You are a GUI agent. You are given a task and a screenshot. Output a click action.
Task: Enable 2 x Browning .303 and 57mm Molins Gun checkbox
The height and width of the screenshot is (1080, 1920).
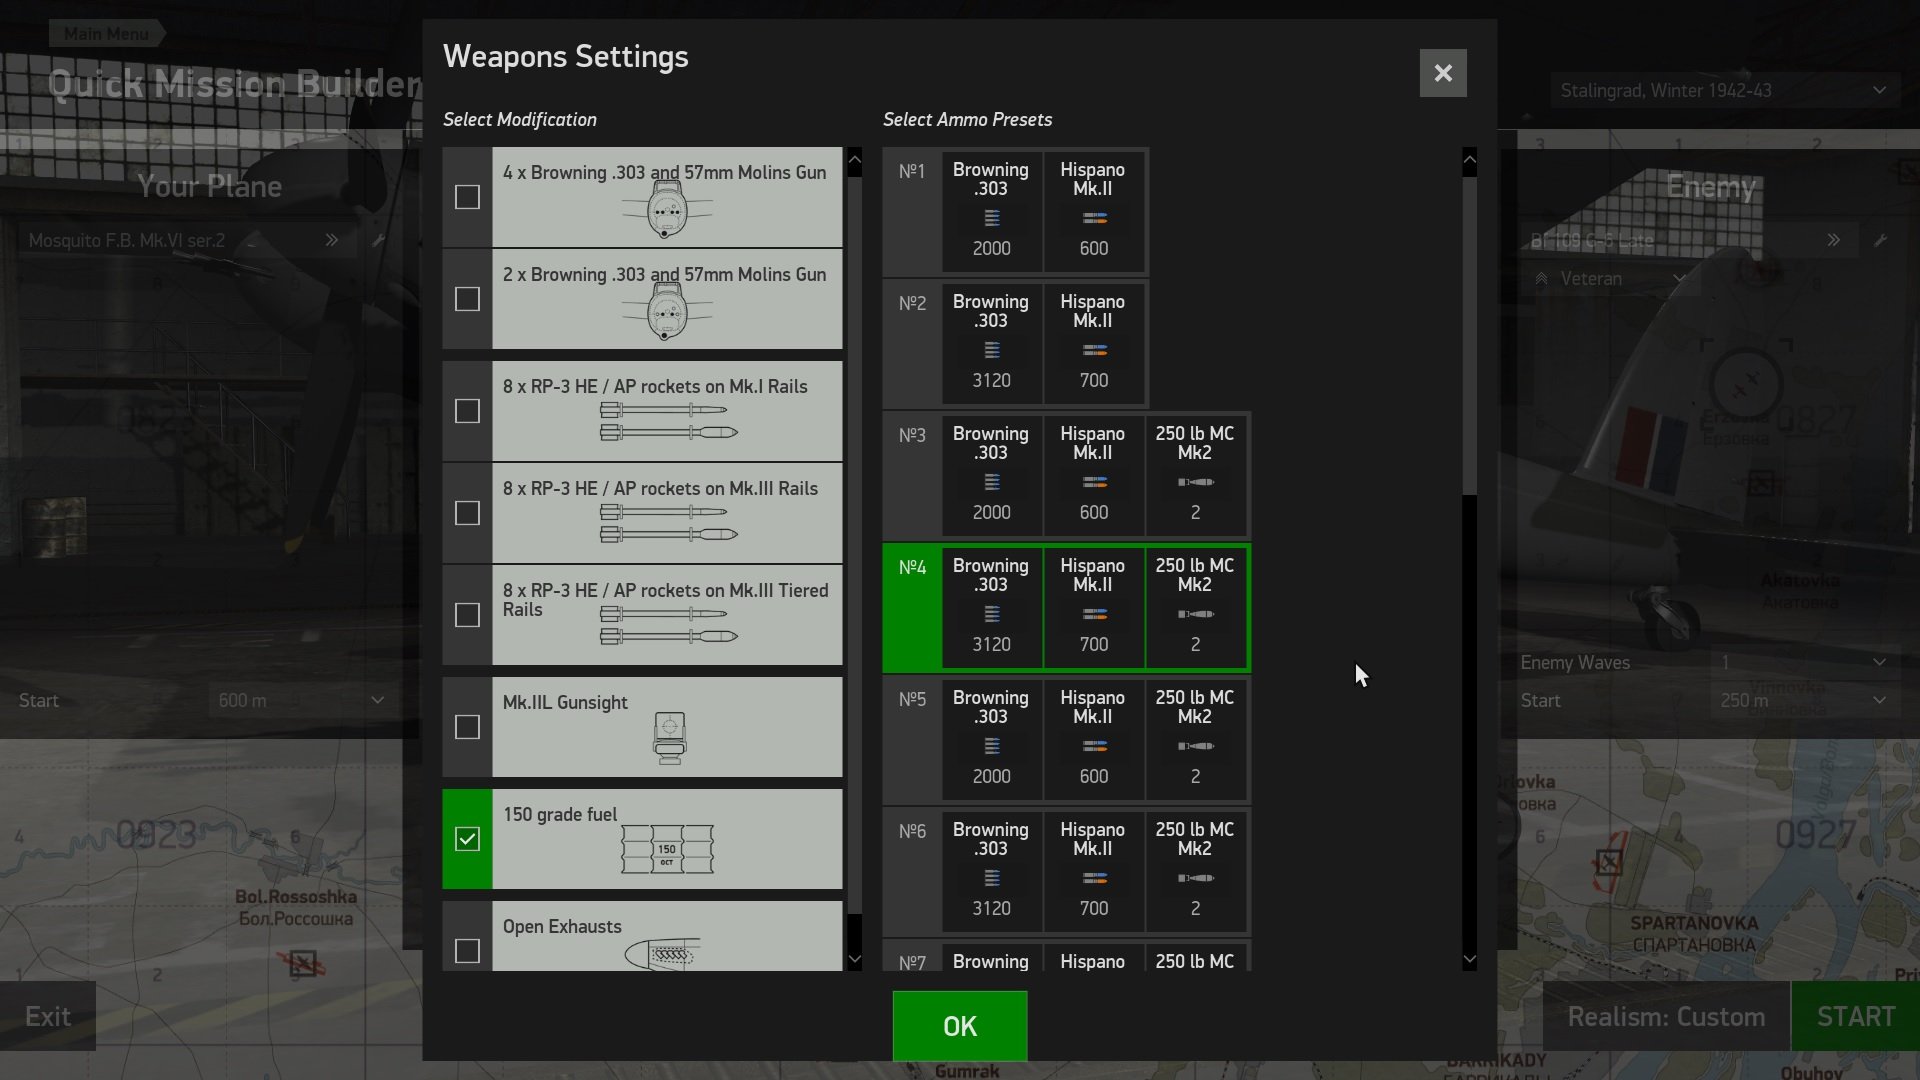(467, 299)
